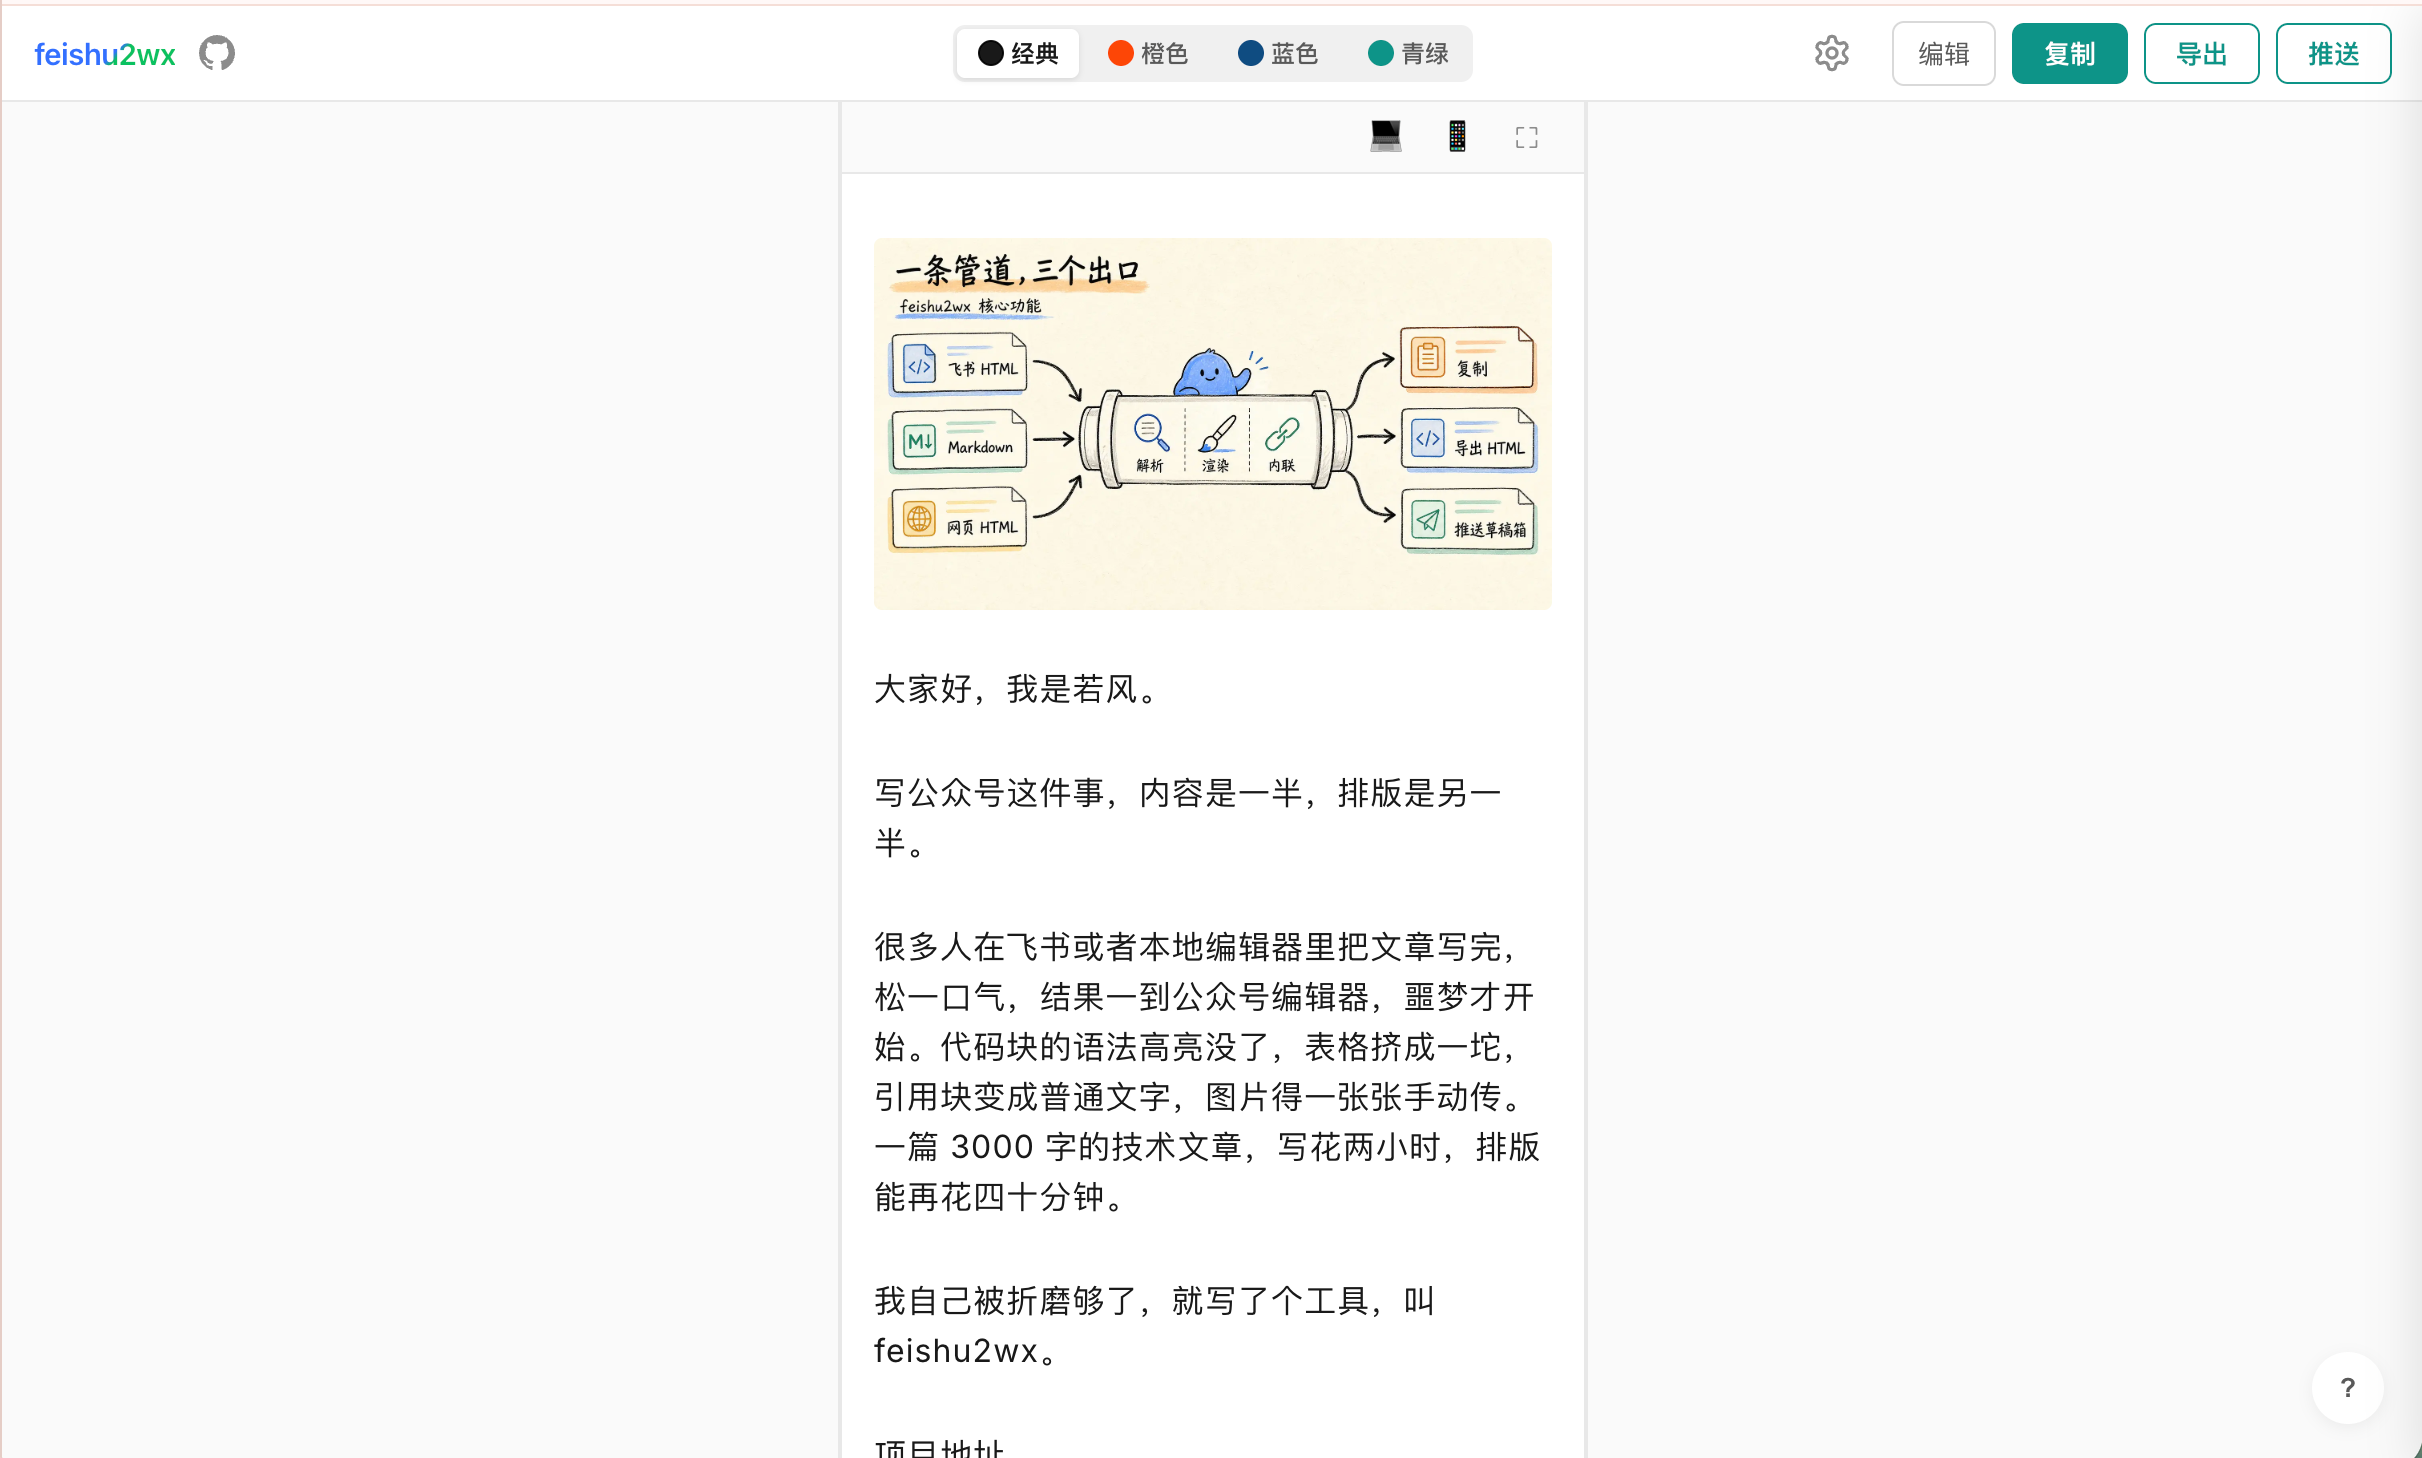Select the 青绿 teal theme
This screenshot has height=1458, width=2422.
click(1409, 54)
